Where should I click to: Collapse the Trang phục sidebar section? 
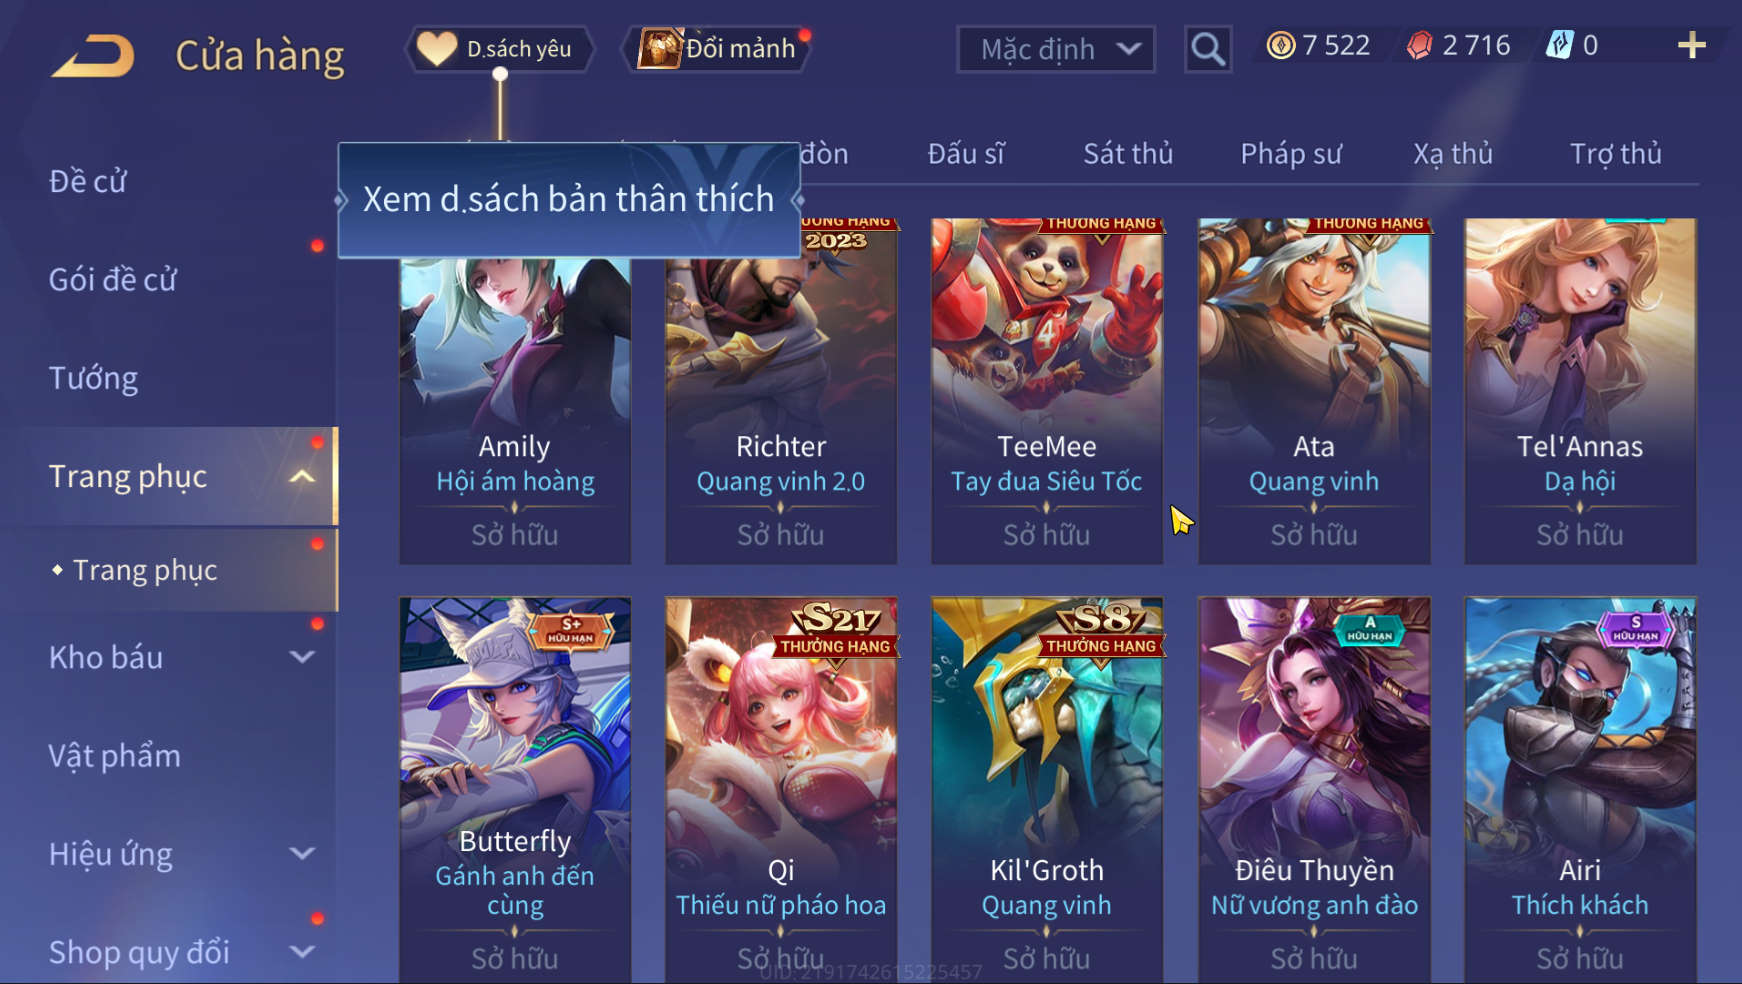click(x=302, y=477)
